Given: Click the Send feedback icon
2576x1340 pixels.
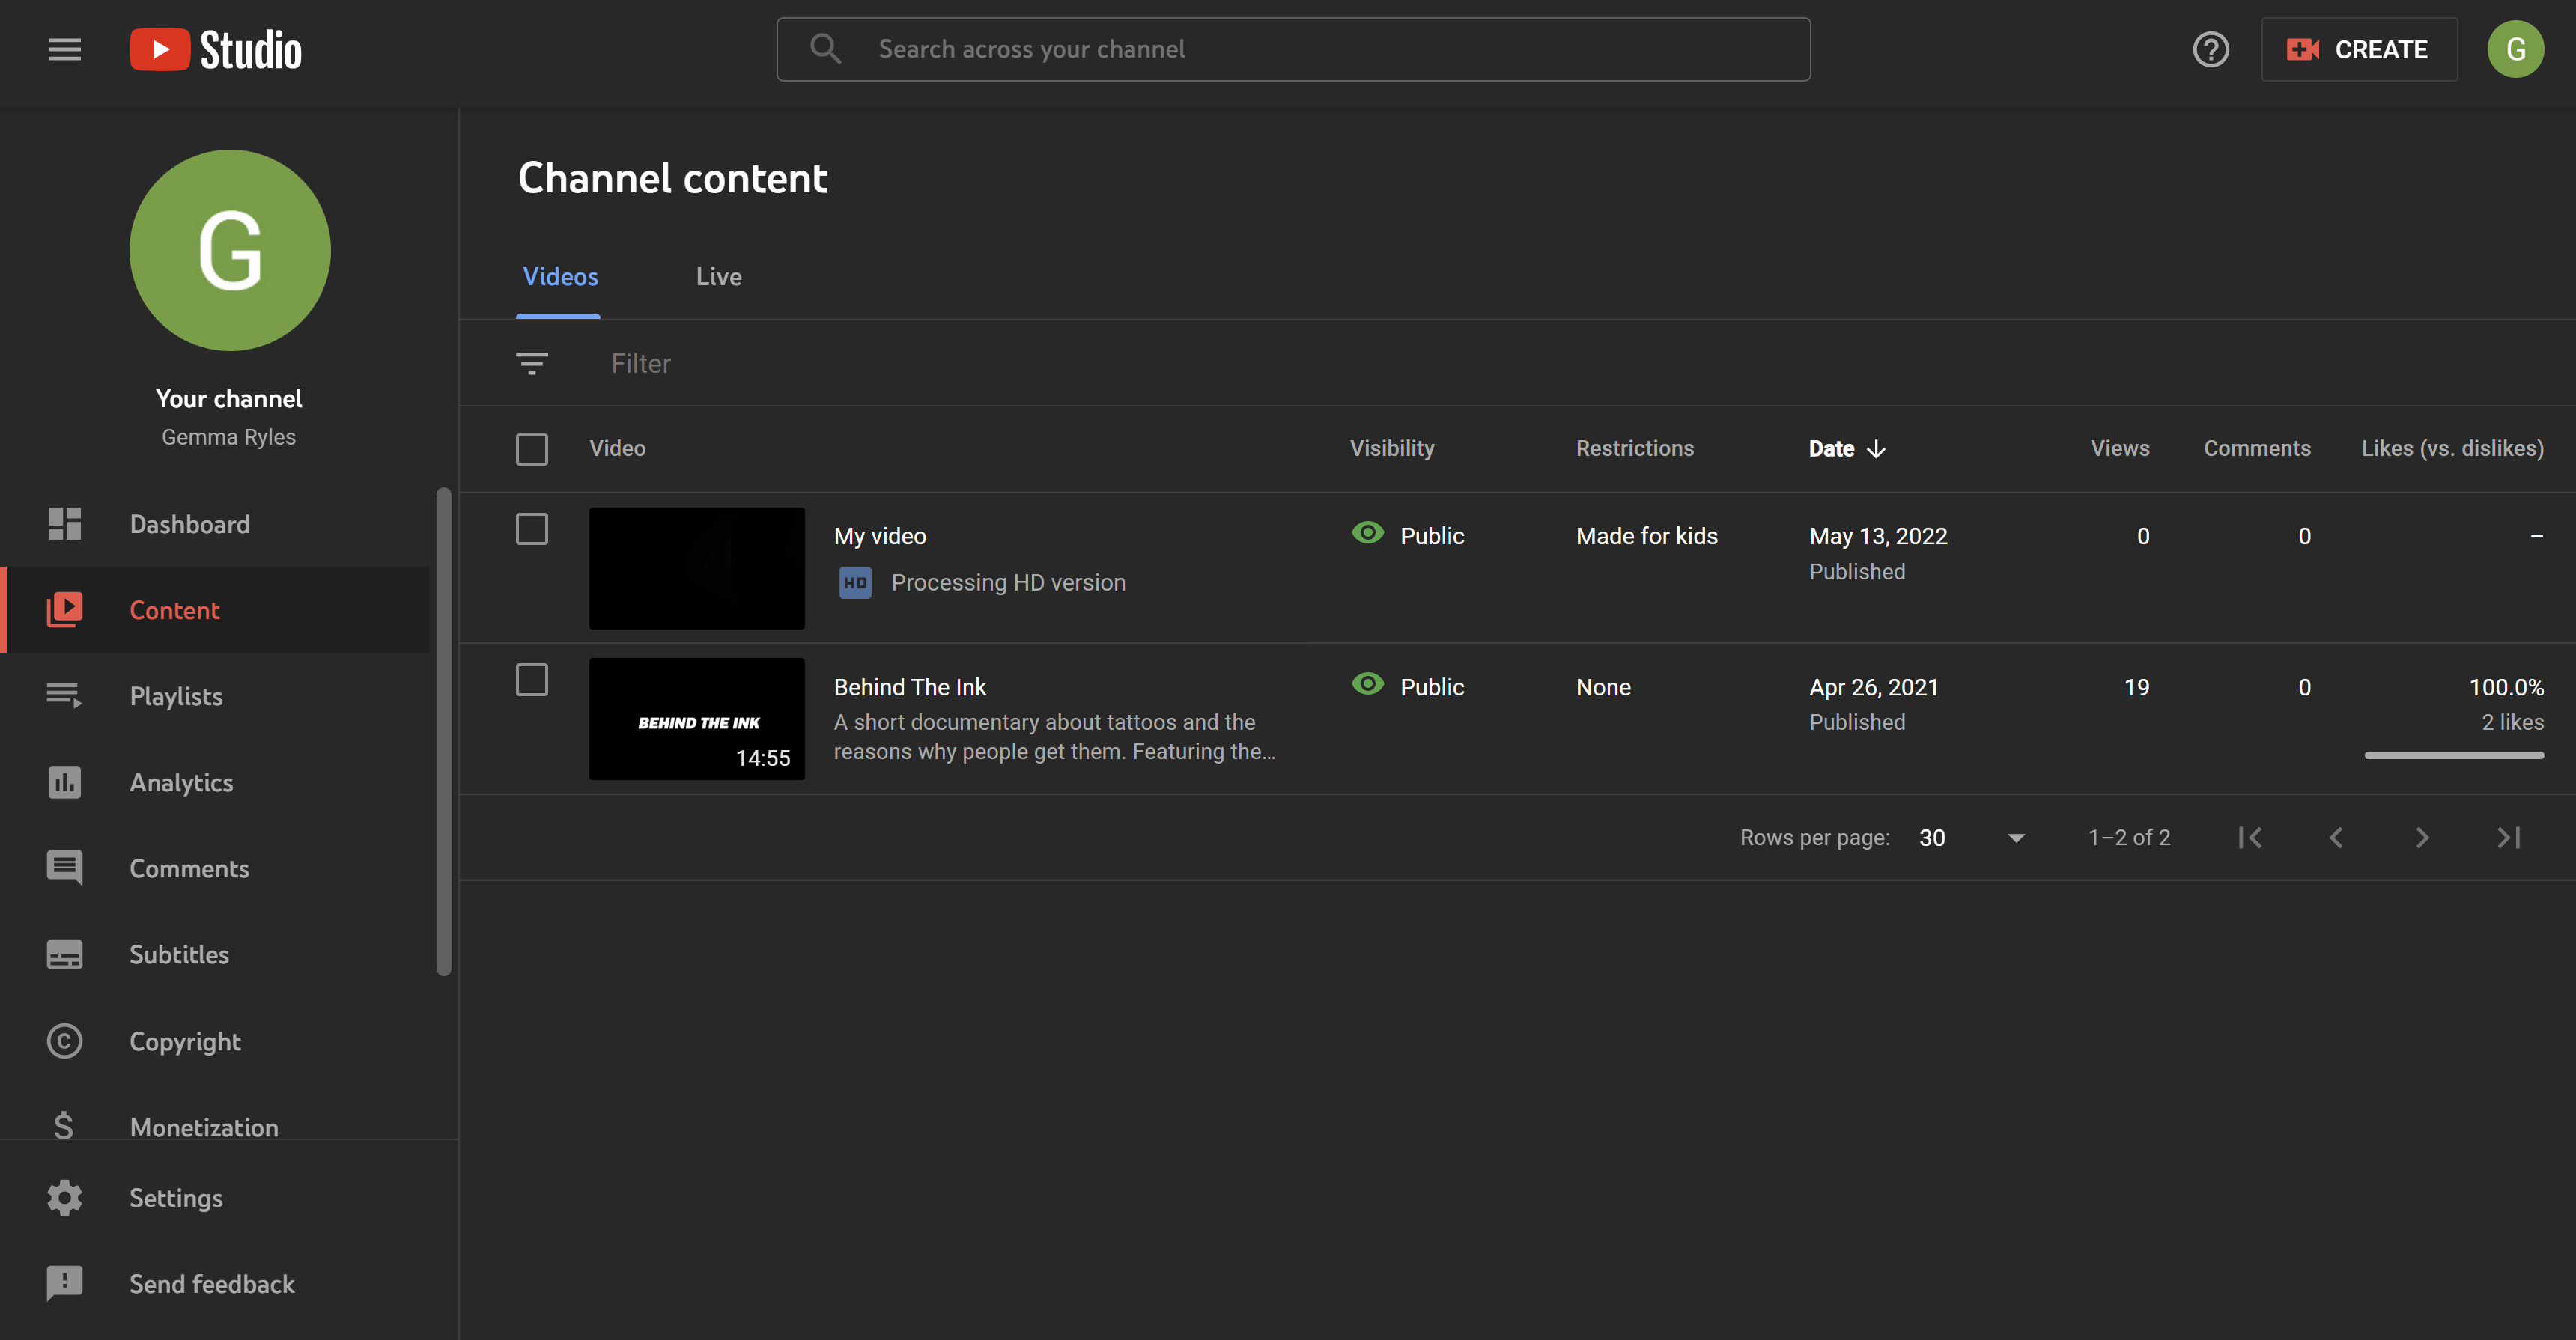Looking at the screenshot, I should [x=65, y=1284].
